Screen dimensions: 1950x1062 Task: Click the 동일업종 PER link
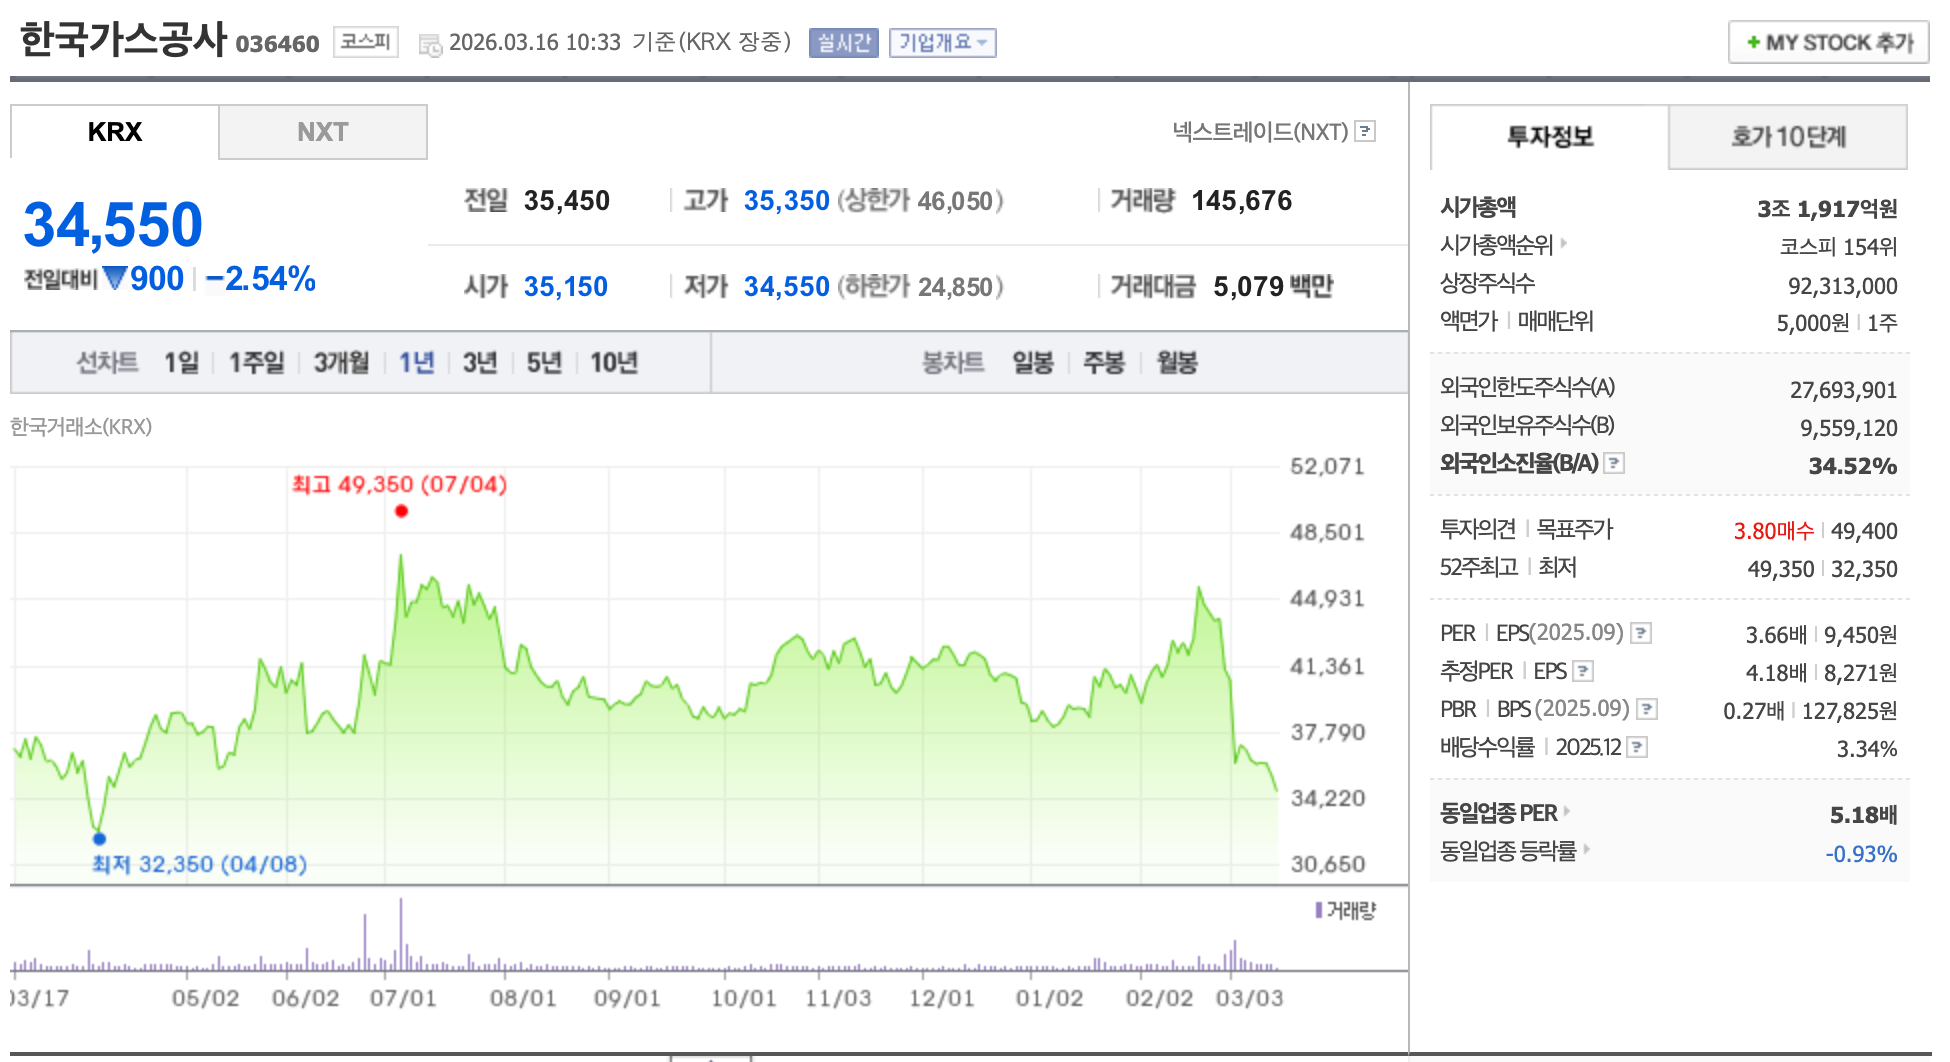click(x=1498, y=812)
